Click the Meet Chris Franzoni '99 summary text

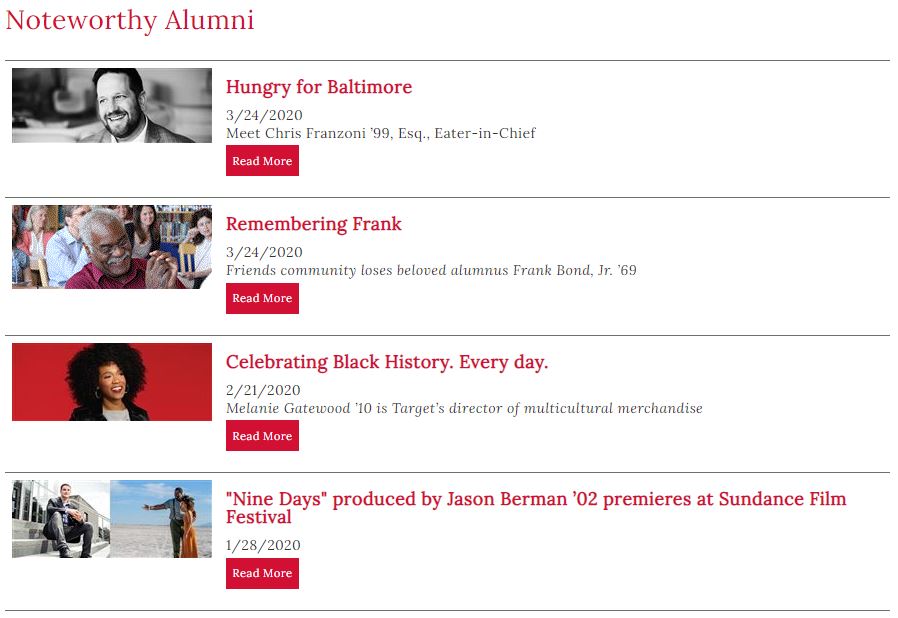[381, 133]
